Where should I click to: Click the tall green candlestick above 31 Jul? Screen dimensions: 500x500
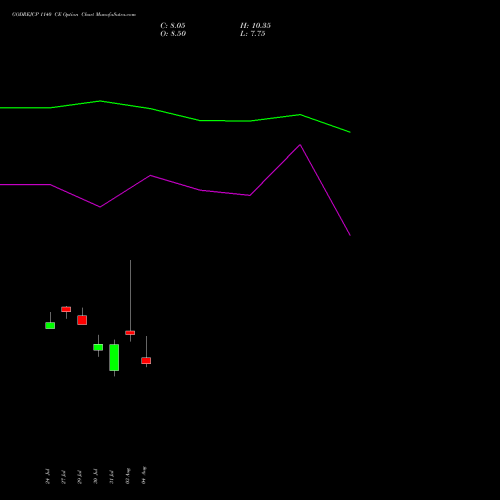tap(114, 357)
